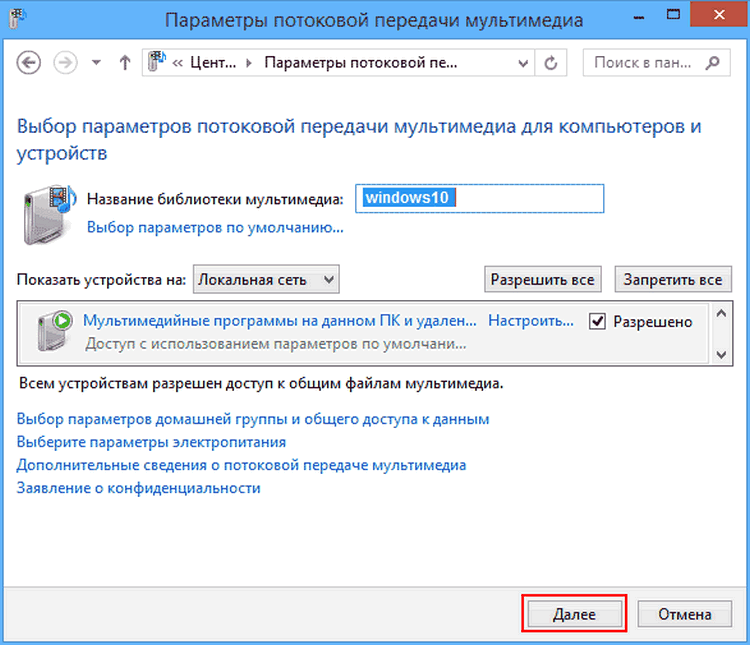The image size is (750, 645).
Task: Refresh the address bar location
Action: [551, 62]
